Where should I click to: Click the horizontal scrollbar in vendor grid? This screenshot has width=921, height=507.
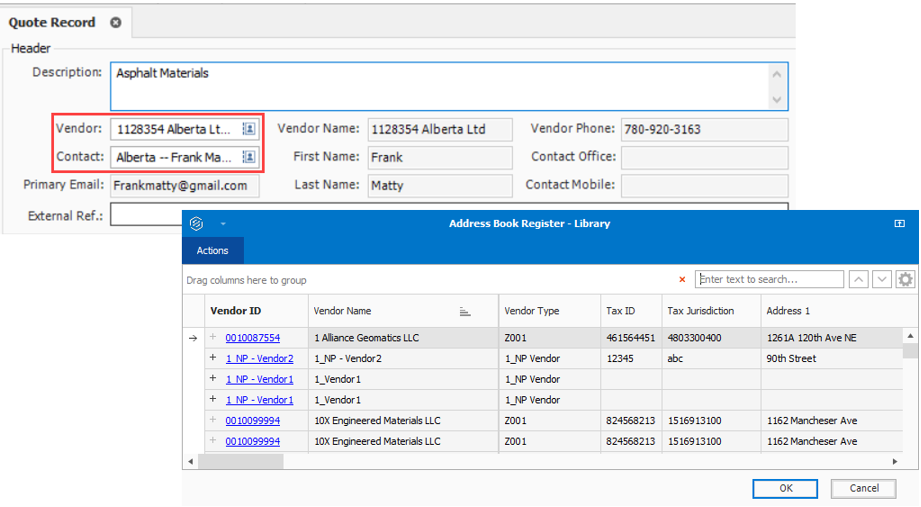tap(240, 461)
